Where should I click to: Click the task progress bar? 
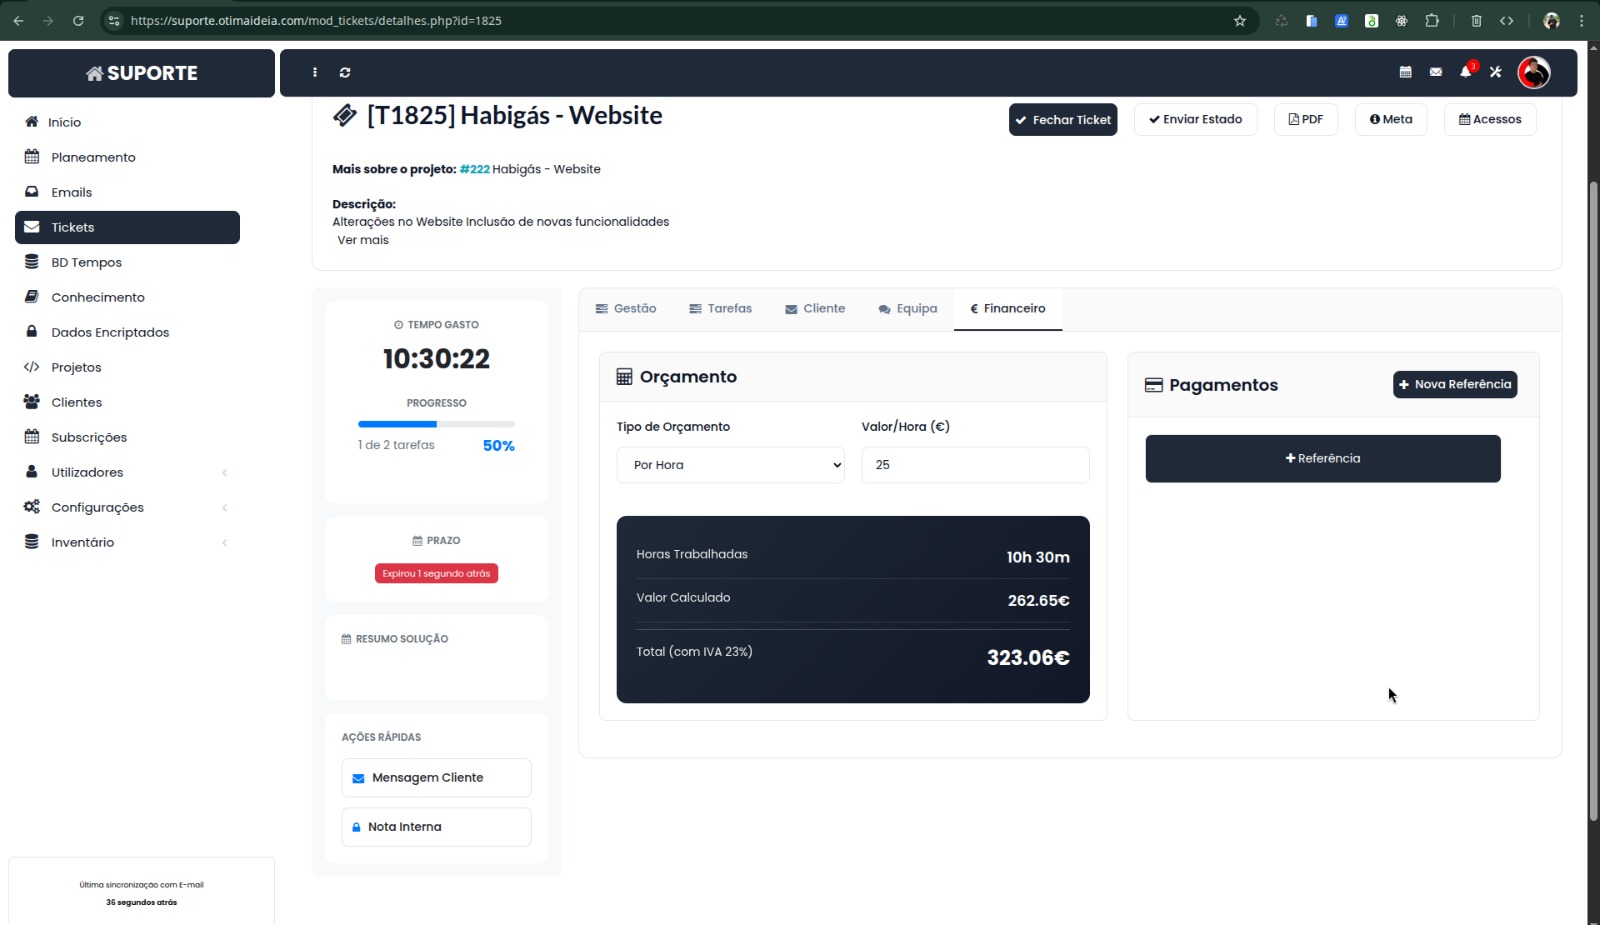pos(436,424)
